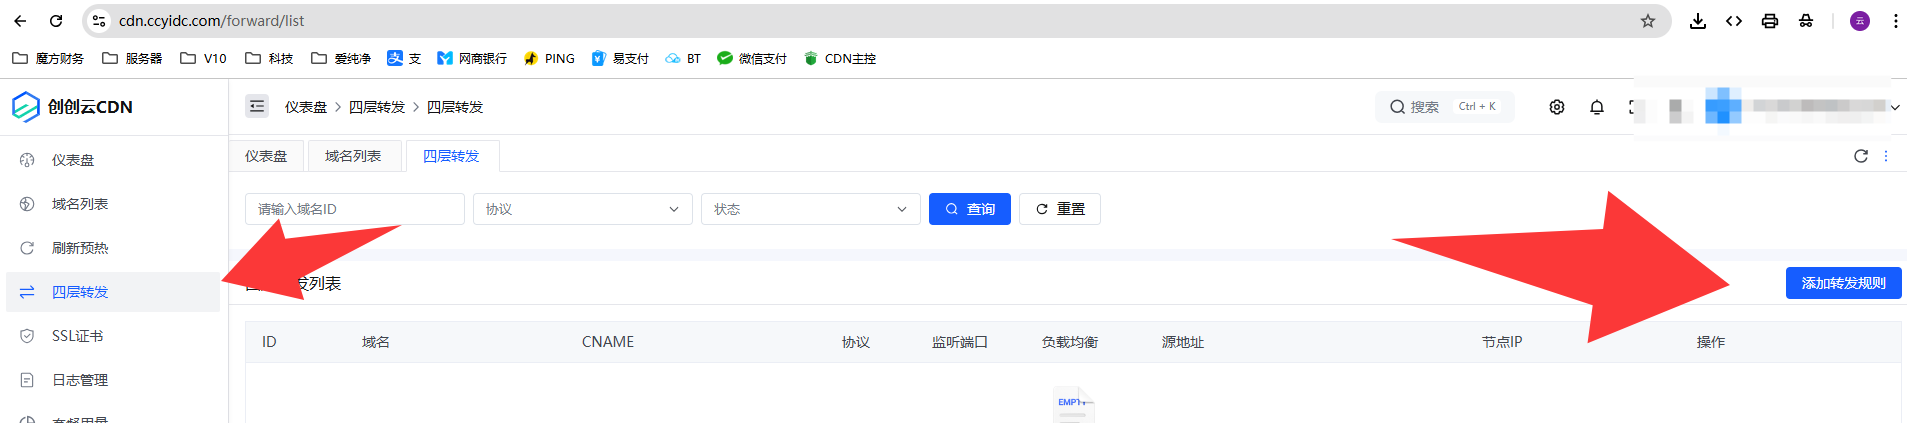Click the 创创云CDN logo
The height and width of the screenshot is (423, 1907).
coord(72,107)
